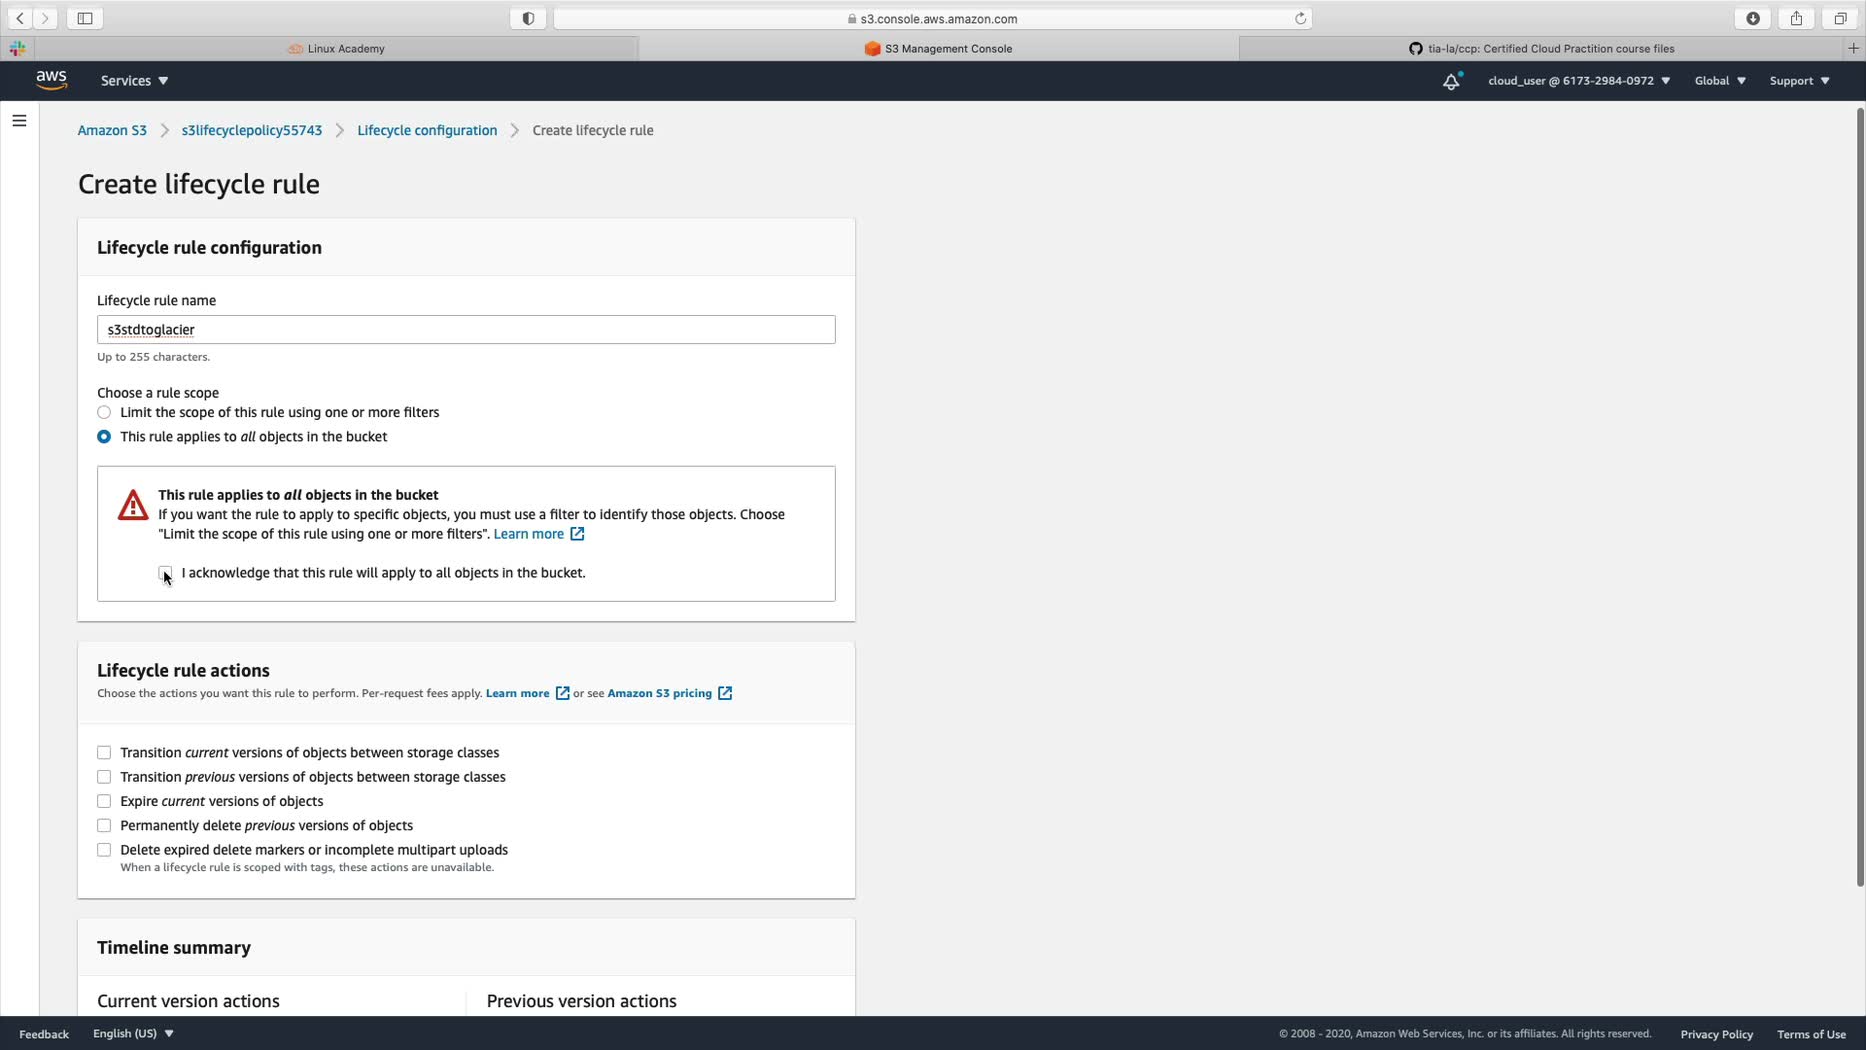Viewport: 1866px width, 1050px height.
Task: Click external link icon next to actions Learn more
Action: click(x=562, y=693)
